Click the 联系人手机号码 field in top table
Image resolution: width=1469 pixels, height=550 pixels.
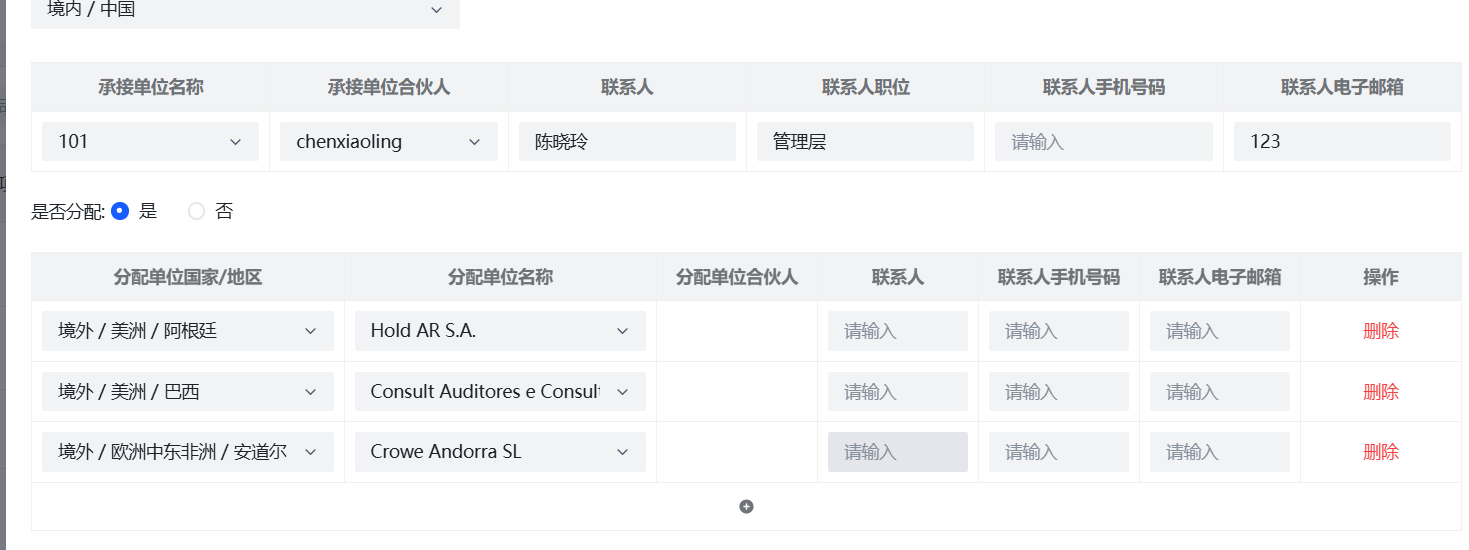point(1103,142)
